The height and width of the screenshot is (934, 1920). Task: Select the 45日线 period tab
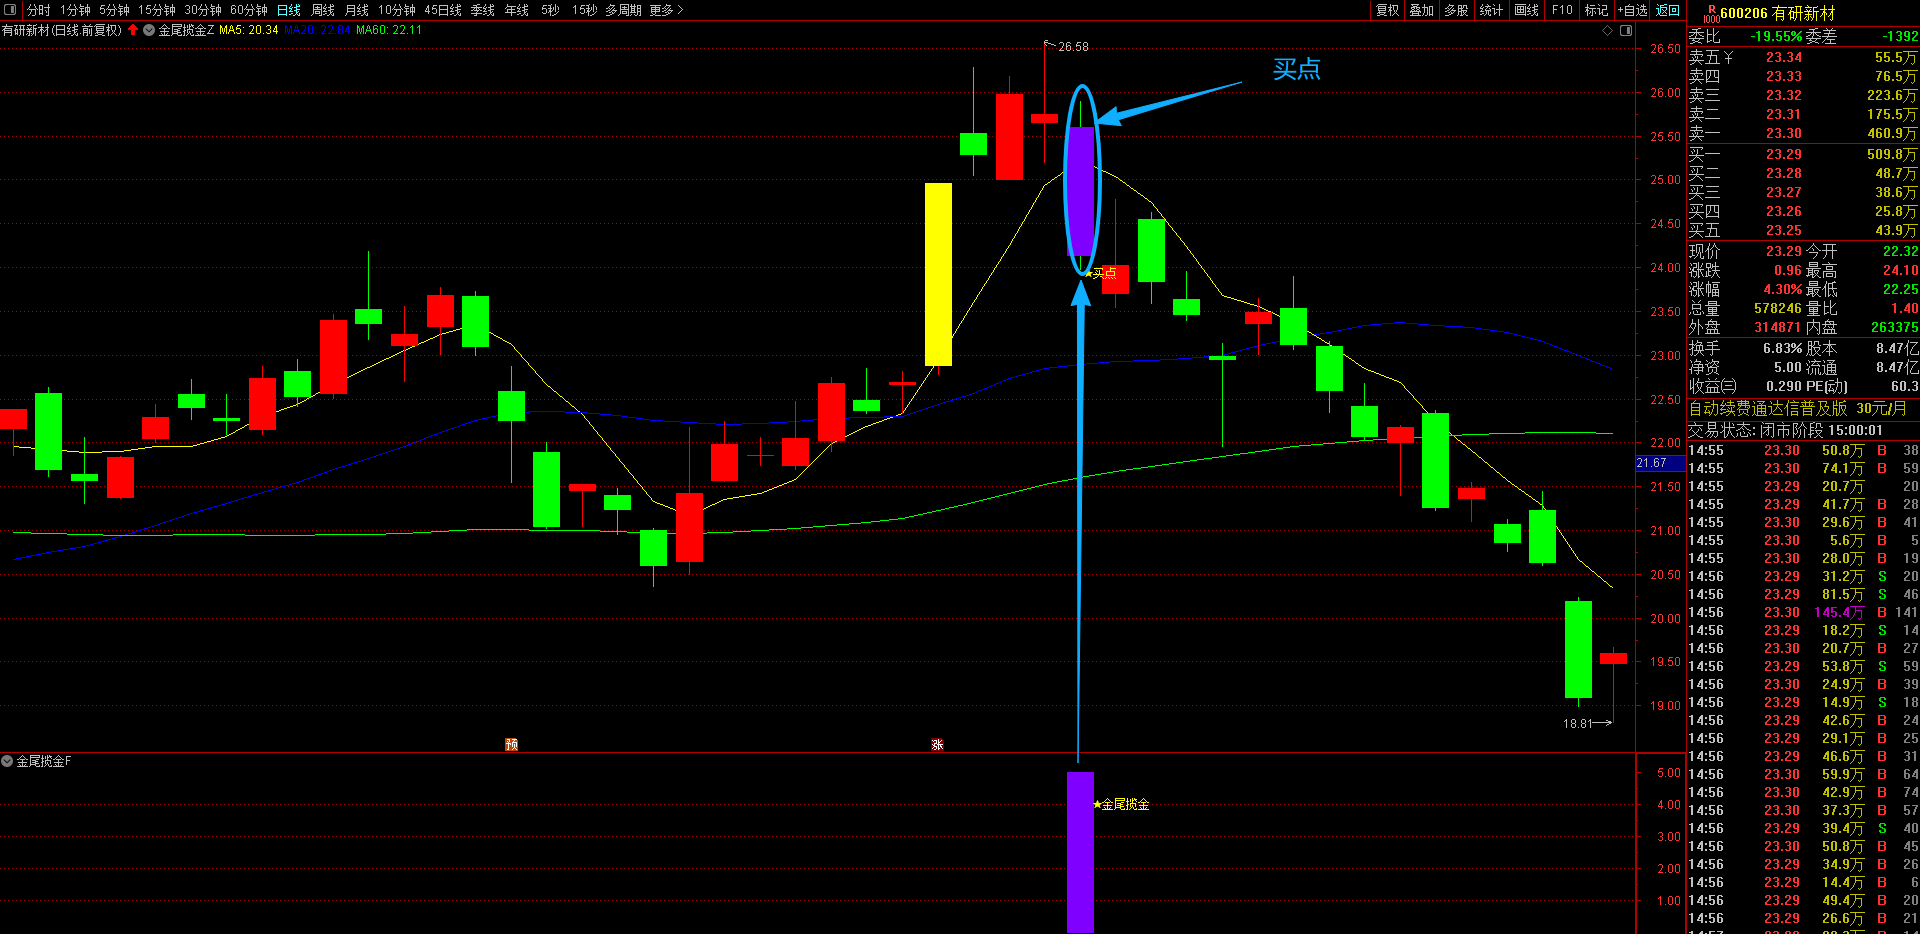443,10
